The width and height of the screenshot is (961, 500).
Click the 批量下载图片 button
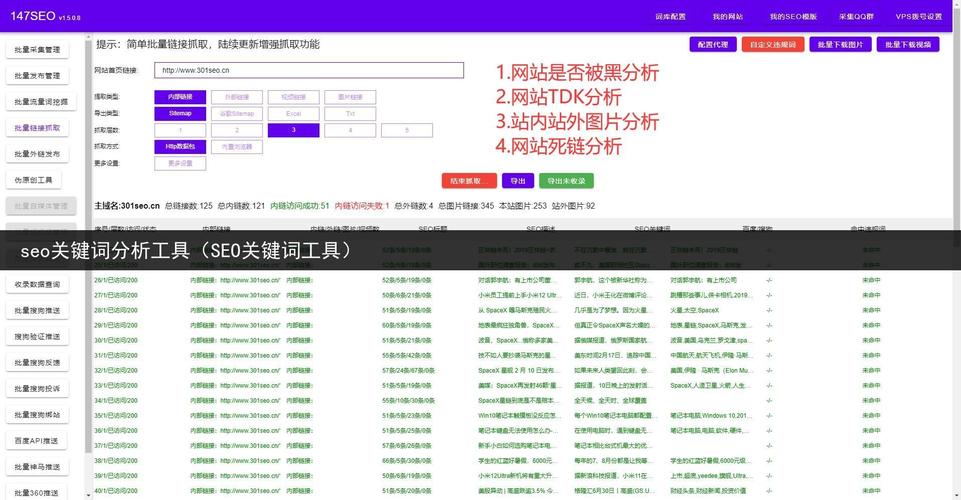coord(840,45)
